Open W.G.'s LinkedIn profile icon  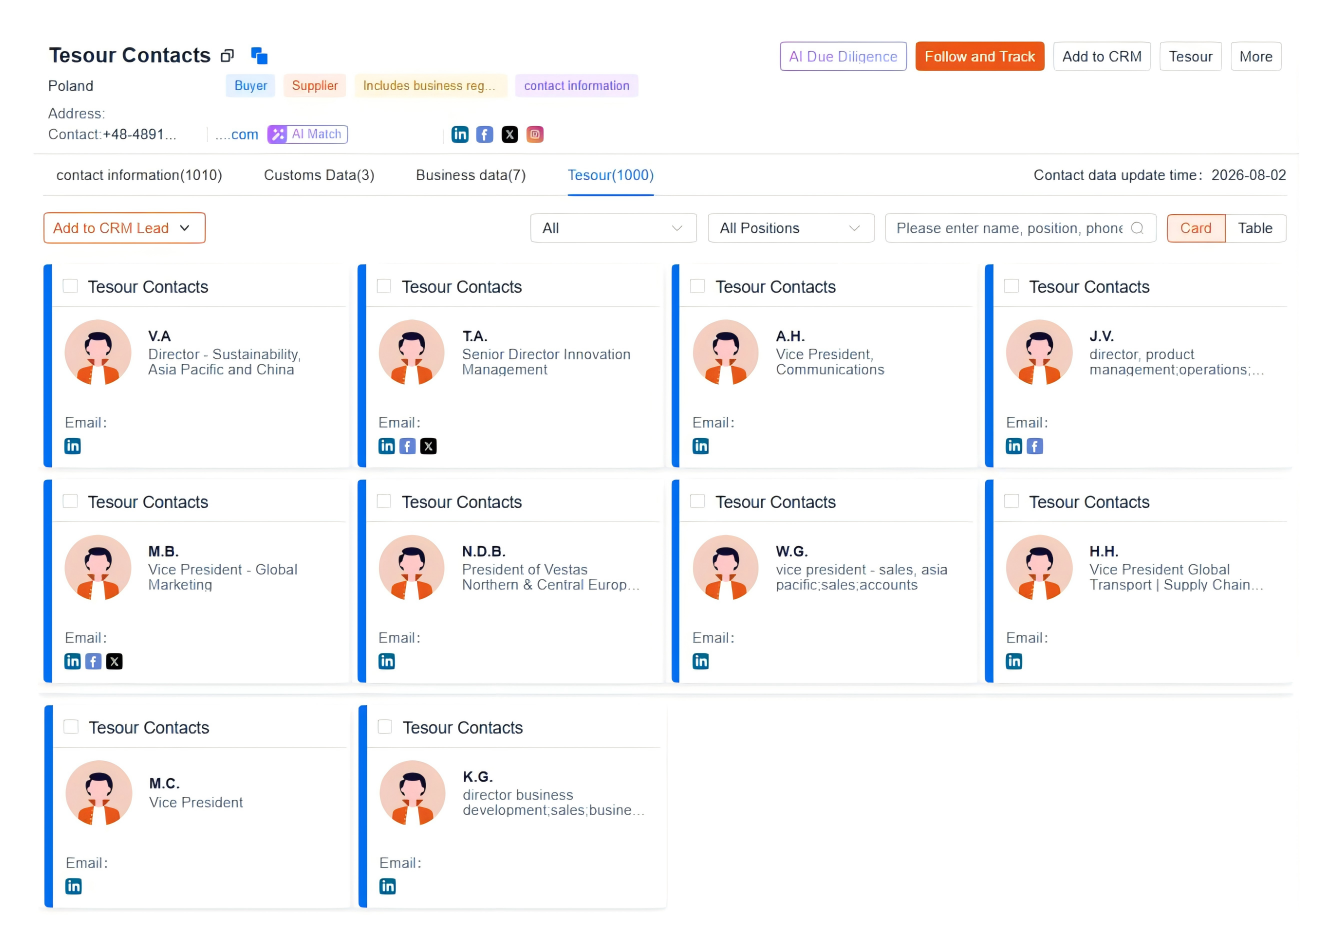[701, 661]
